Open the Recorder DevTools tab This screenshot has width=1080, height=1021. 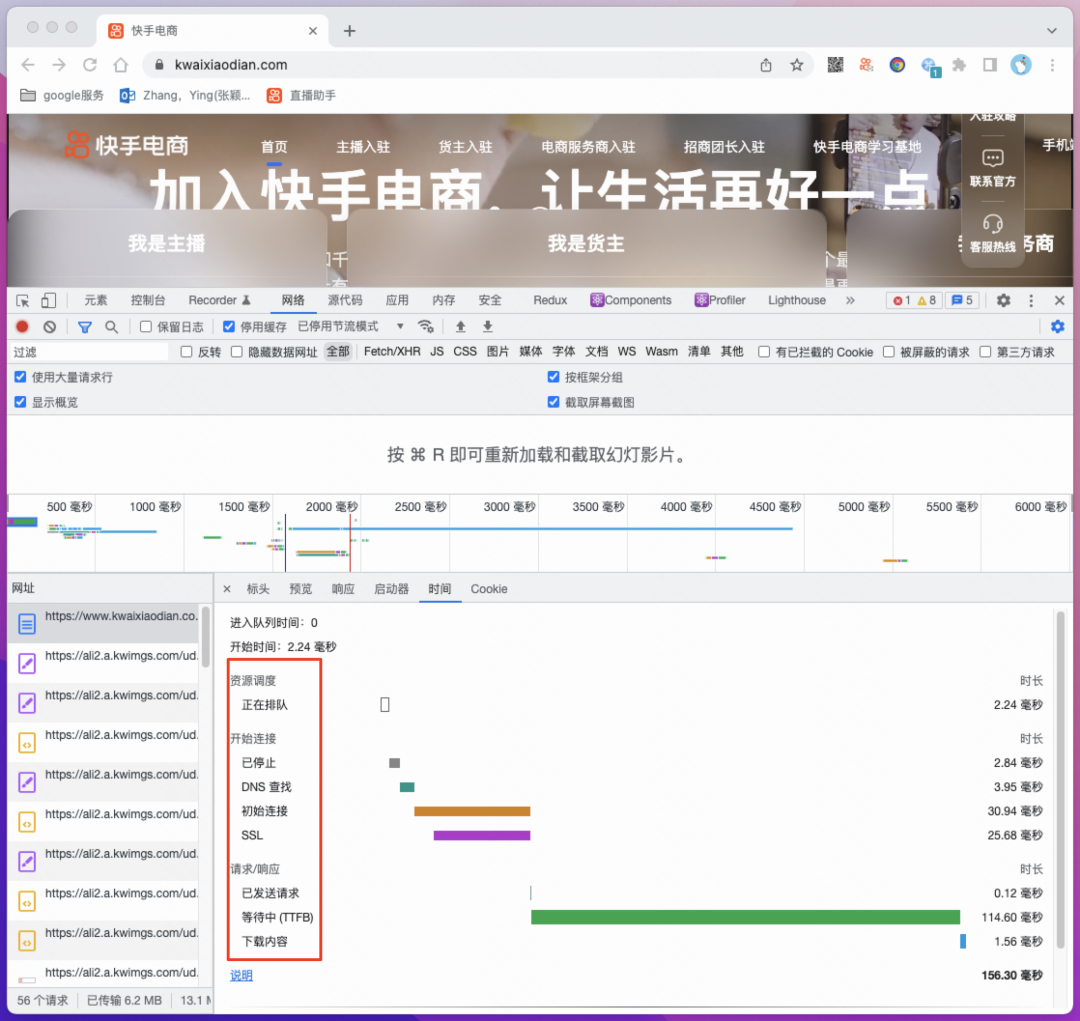(219, 300)
